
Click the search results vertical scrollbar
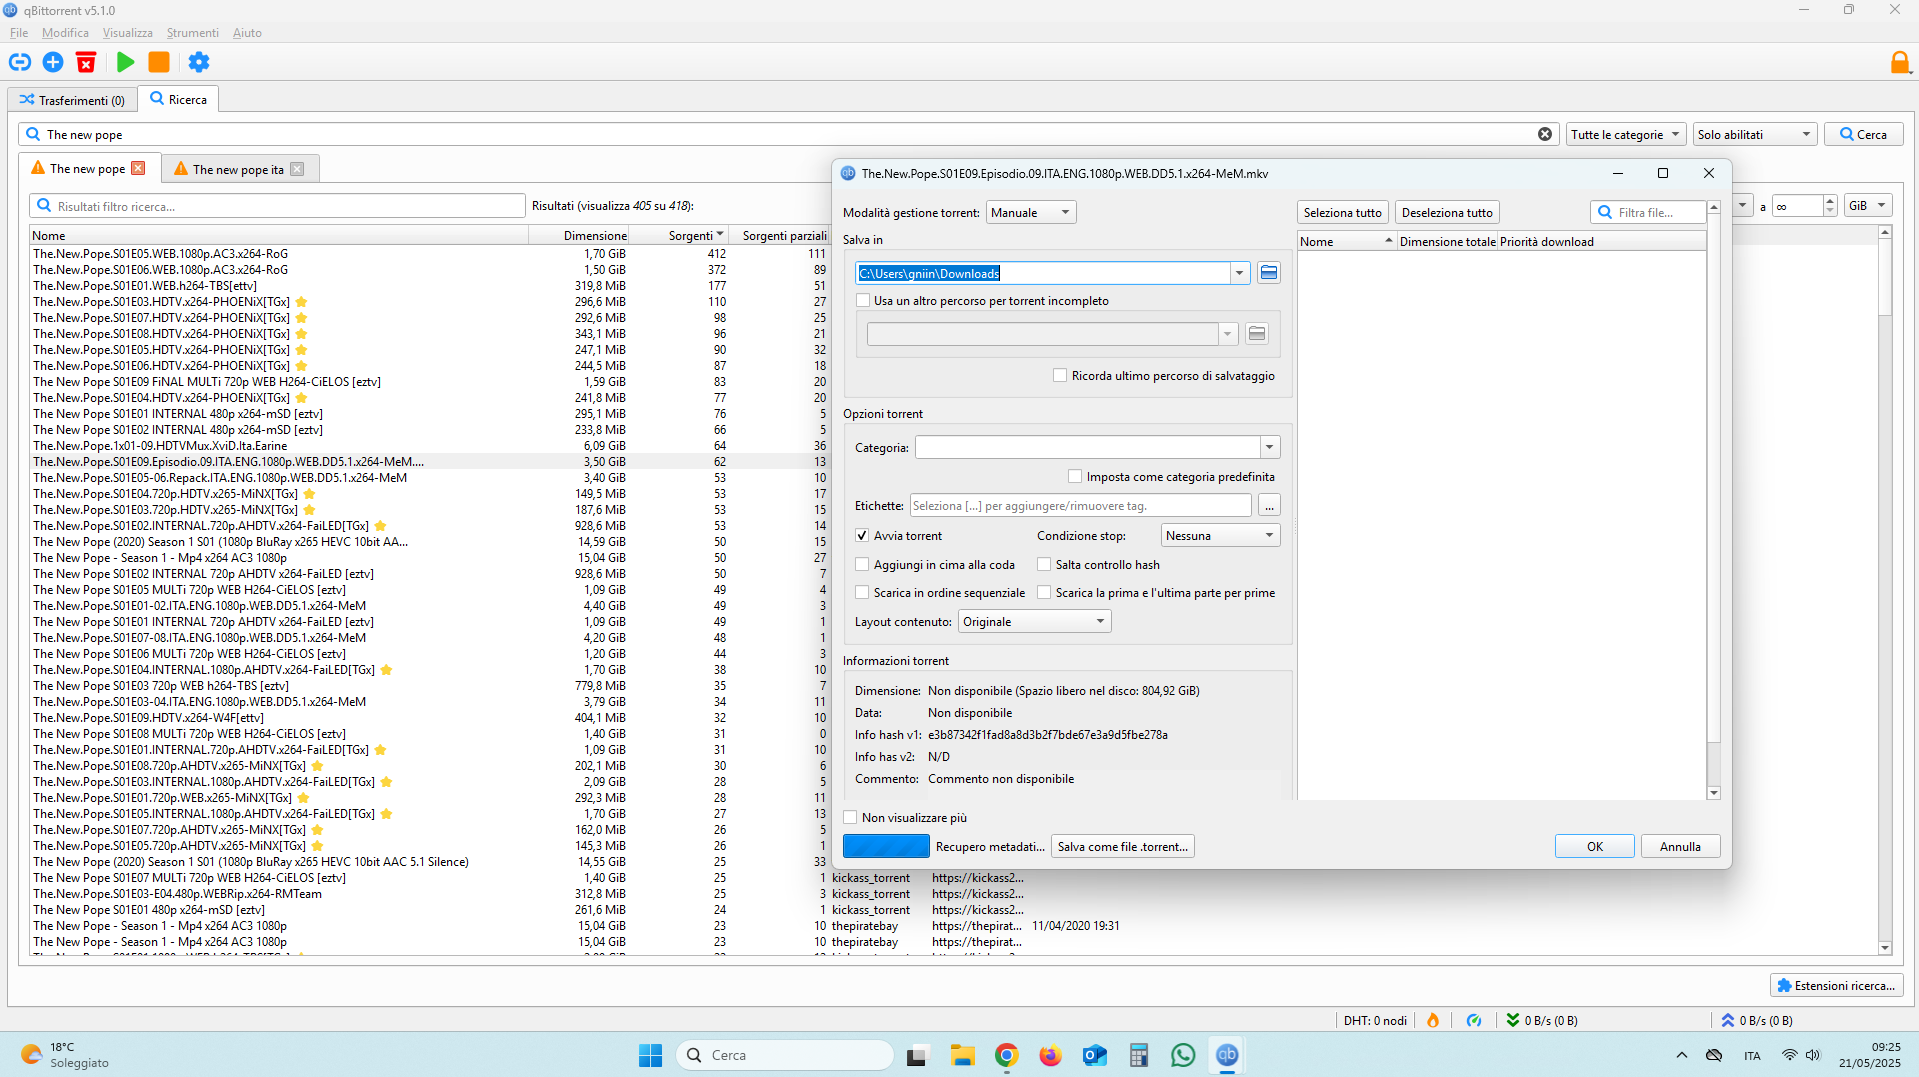(x=1885, y=590)
